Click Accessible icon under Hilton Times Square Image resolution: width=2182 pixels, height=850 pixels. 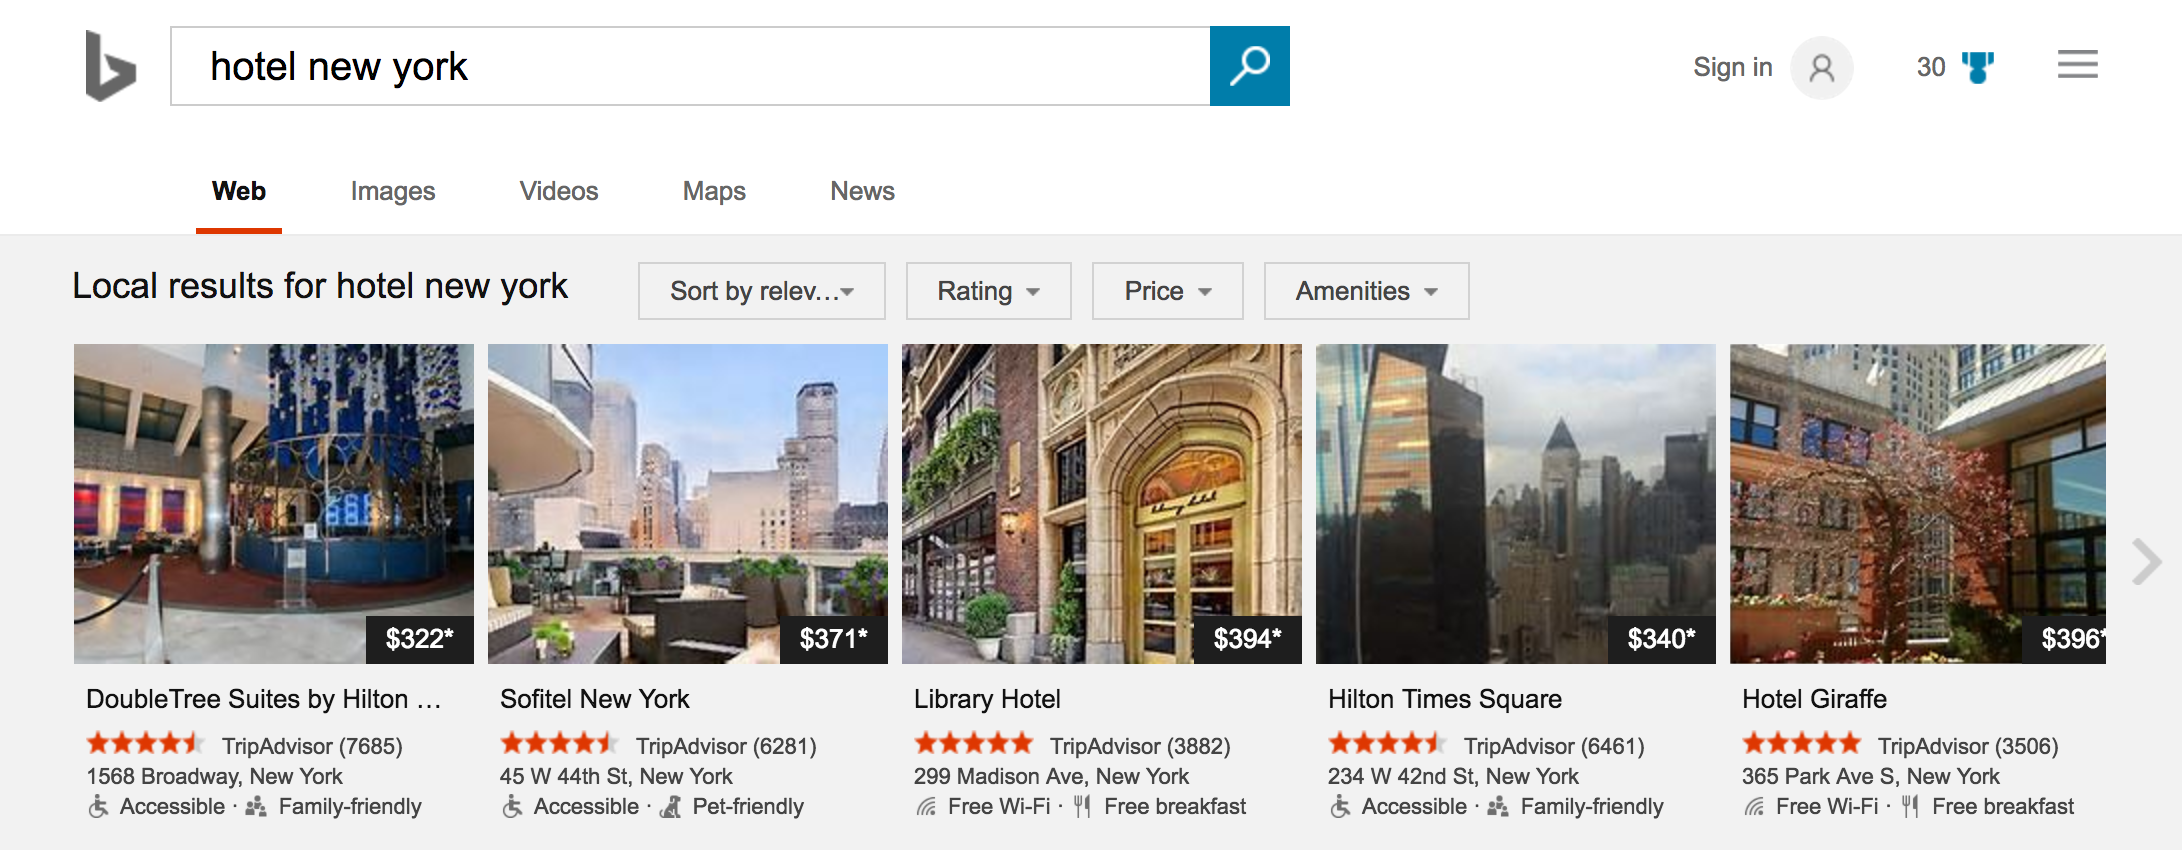pos(1340,806)
